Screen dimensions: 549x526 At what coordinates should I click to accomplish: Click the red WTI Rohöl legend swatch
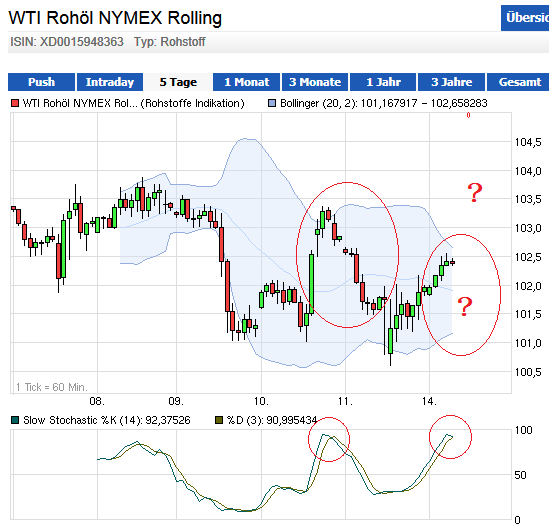tap(15, 103)
